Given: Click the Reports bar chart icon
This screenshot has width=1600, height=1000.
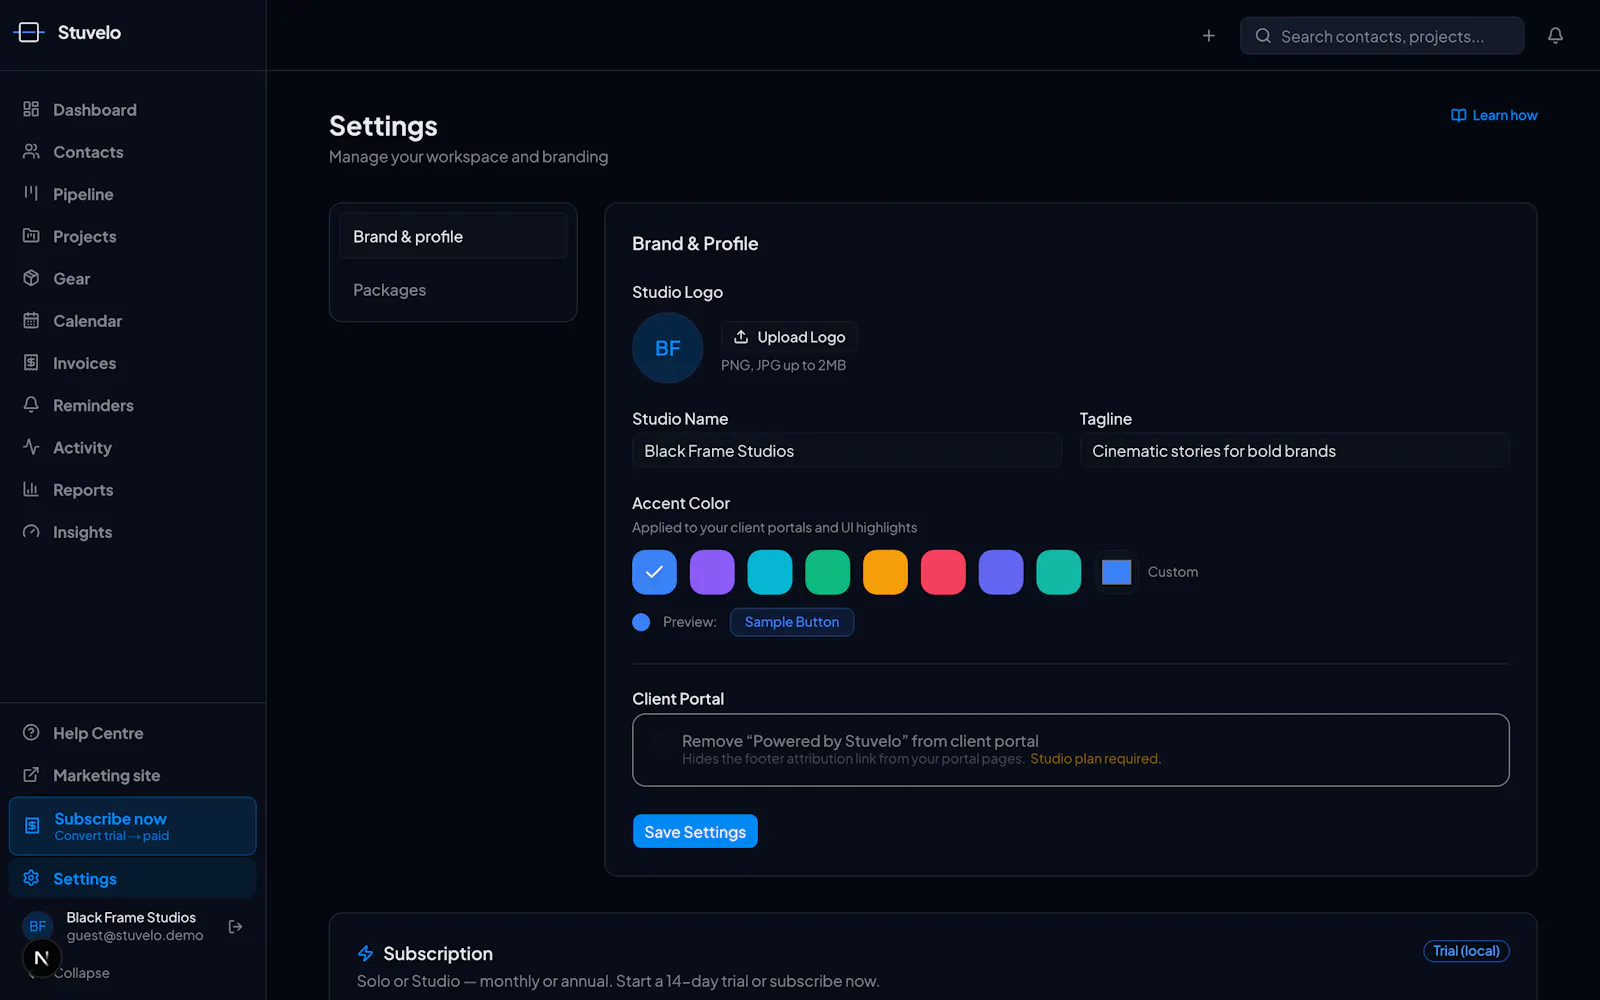Looking at the screenshot, I should pyautogui.click(x=31, y=490).
